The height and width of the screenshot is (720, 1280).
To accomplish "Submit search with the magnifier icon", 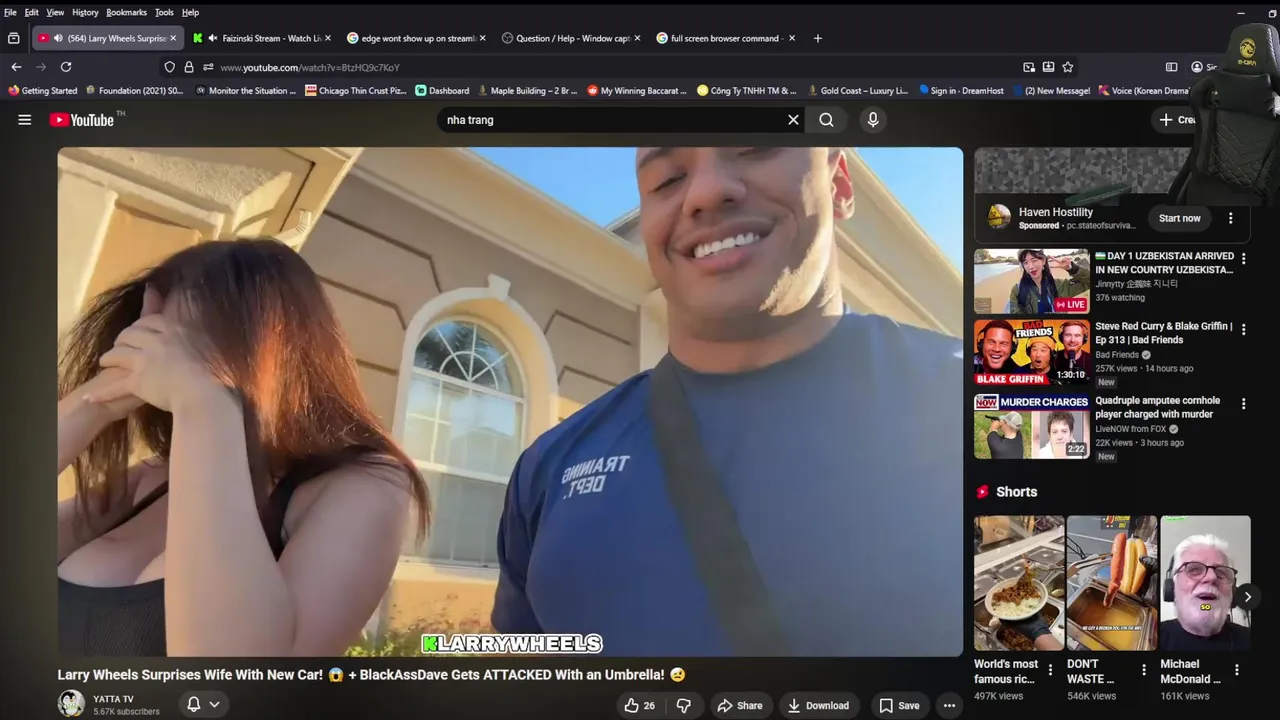I will (826, 120).
